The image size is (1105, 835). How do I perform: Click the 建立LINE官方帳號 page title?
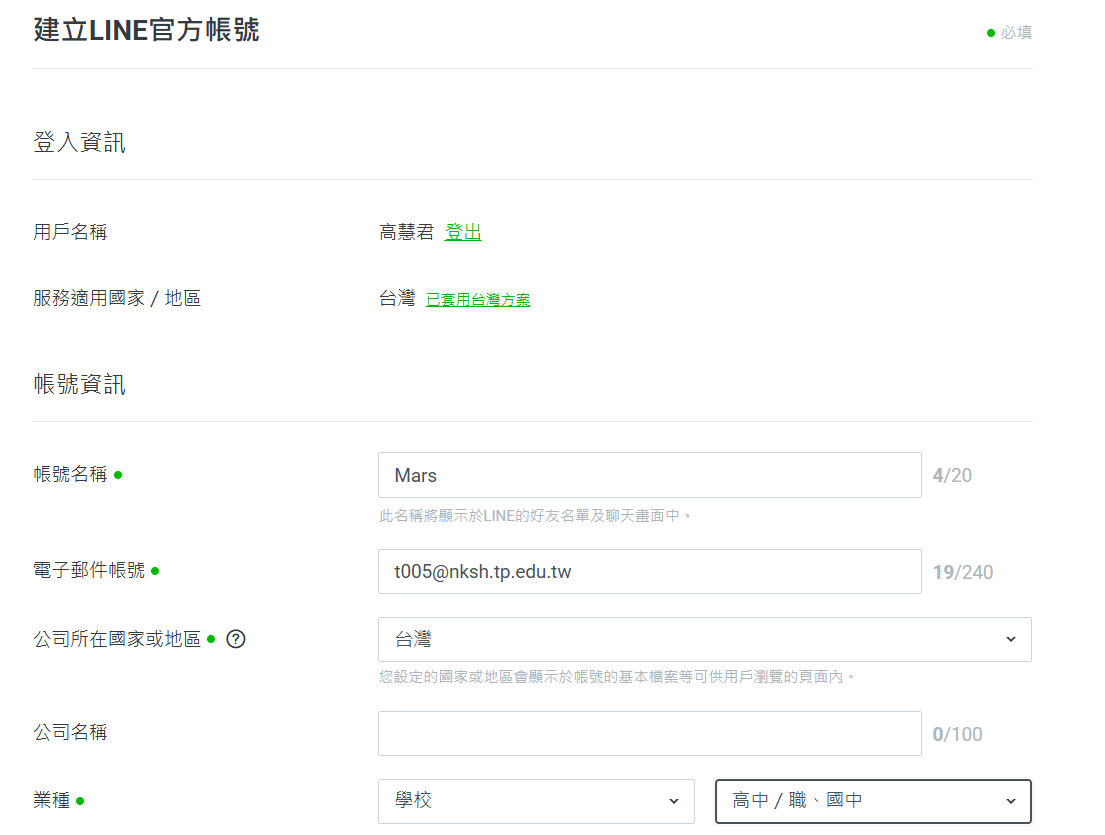coord(146,31)
